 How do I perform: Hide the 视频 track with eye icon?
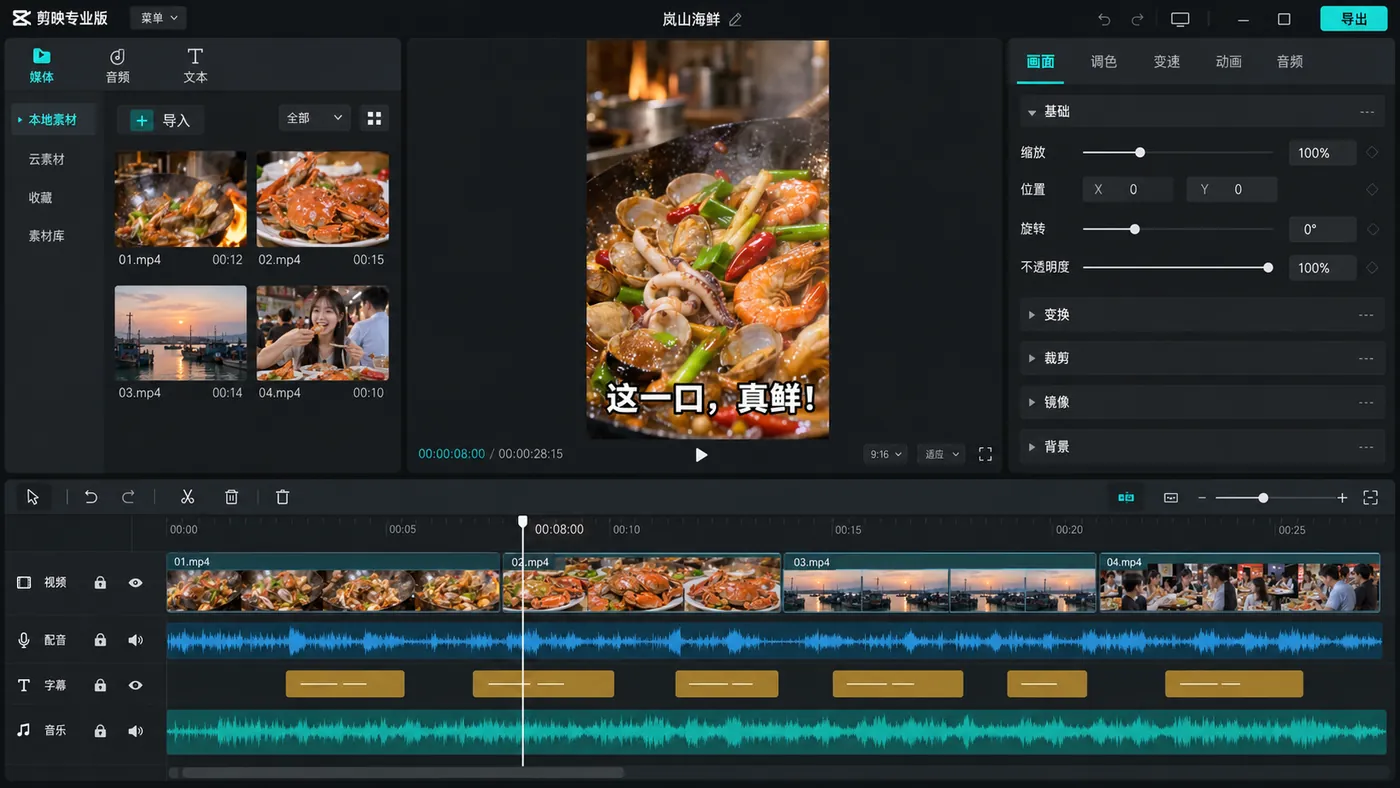(x=135, y=583)
